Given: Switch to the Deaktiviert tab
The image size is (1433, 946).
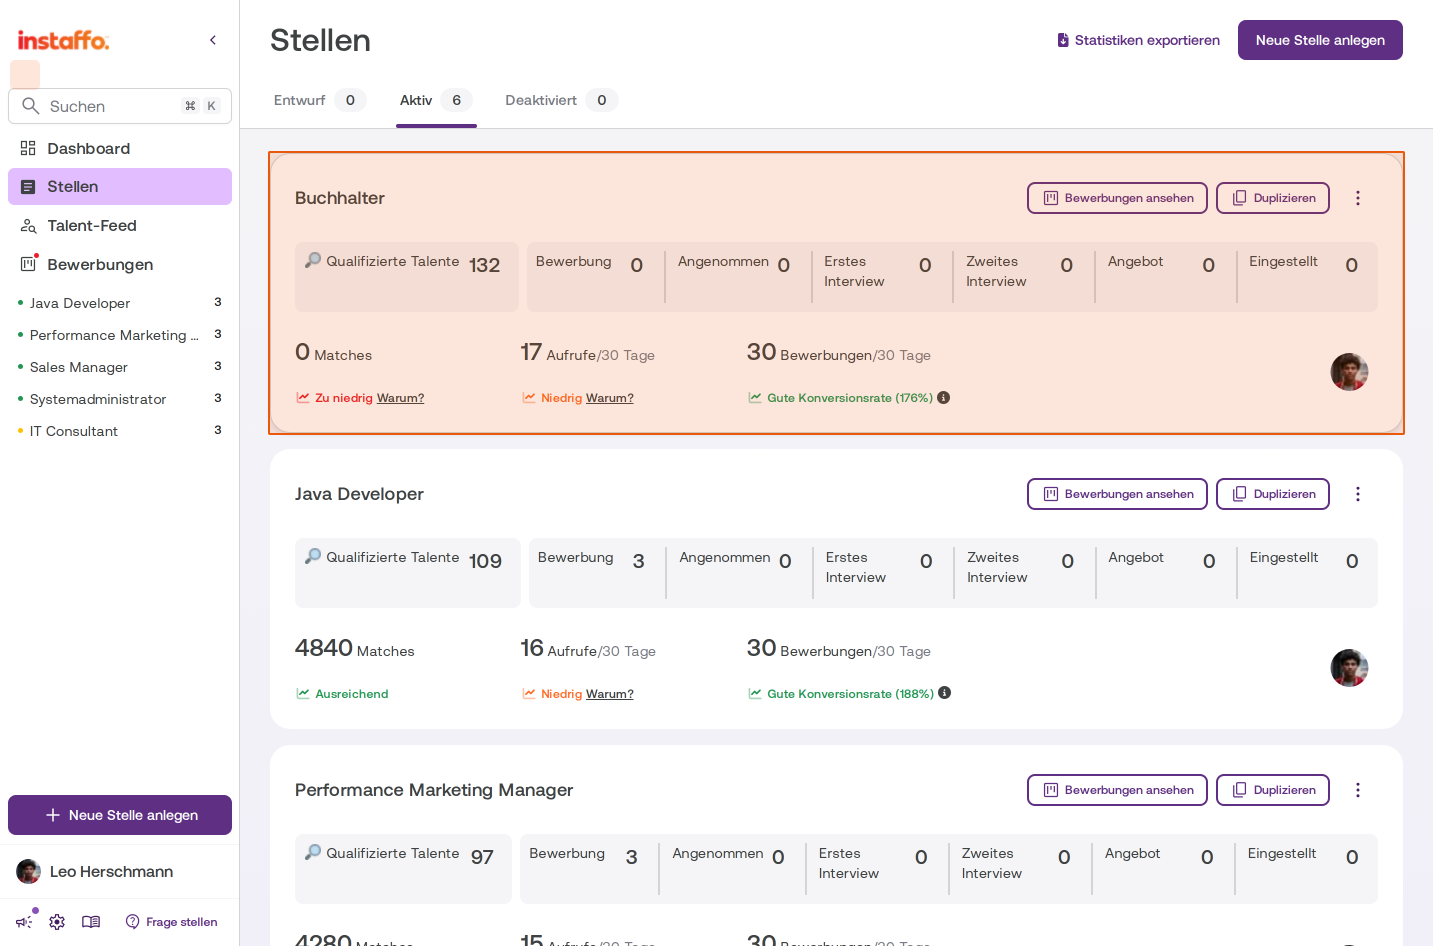Looking at the screenshot, I should (561, 100).
